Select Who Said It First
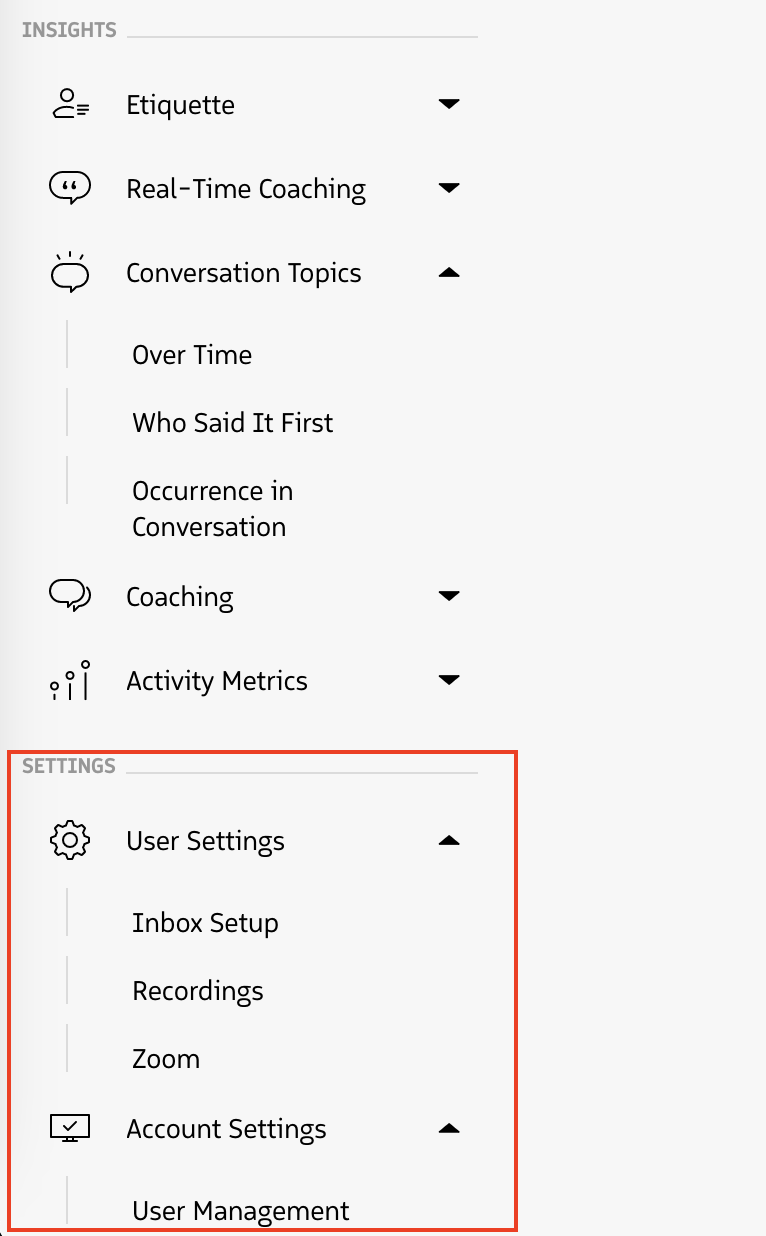The image size is (766, 1236). pos(232,422)
